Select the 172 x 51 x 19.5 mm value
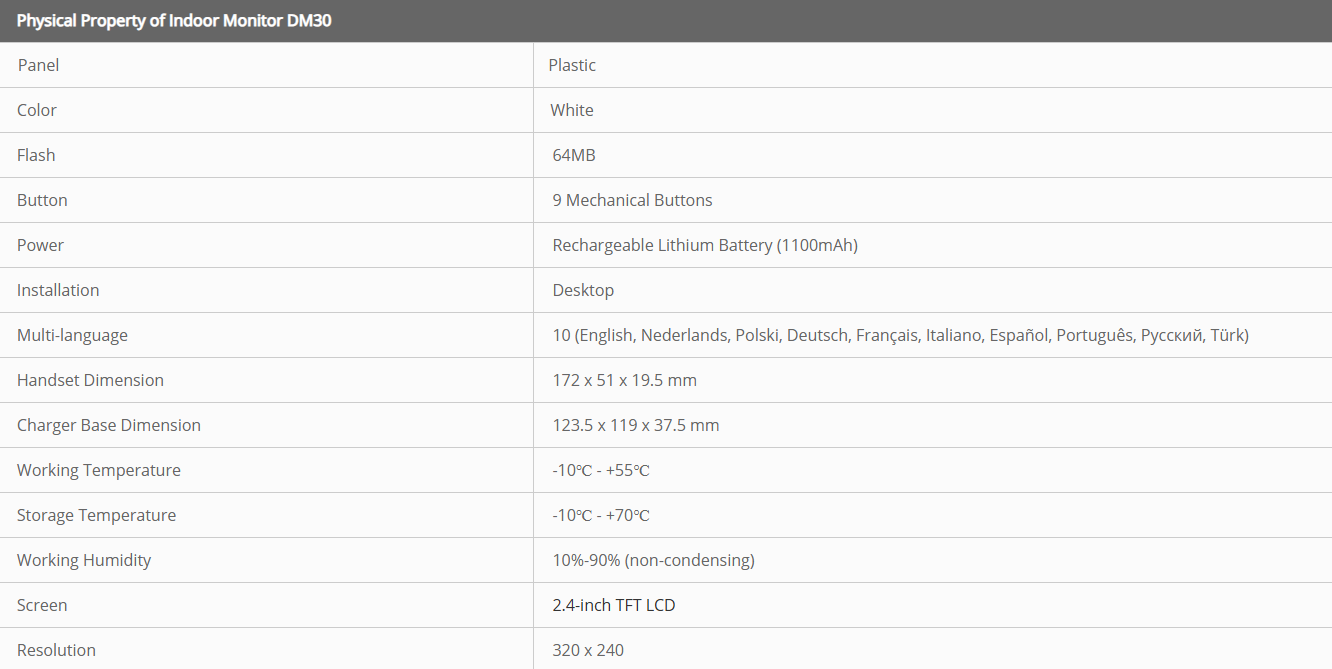The image size is (1332, 669). [624, 380]
